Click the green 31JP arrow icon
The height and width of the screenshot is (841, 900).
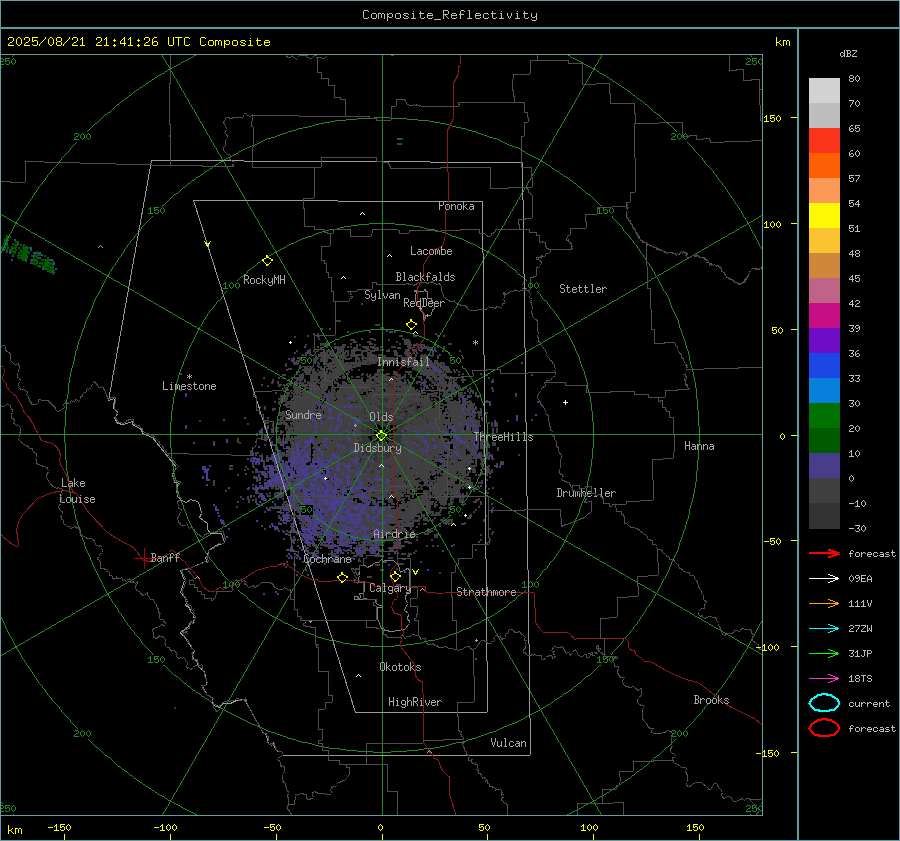pos(824,653)
